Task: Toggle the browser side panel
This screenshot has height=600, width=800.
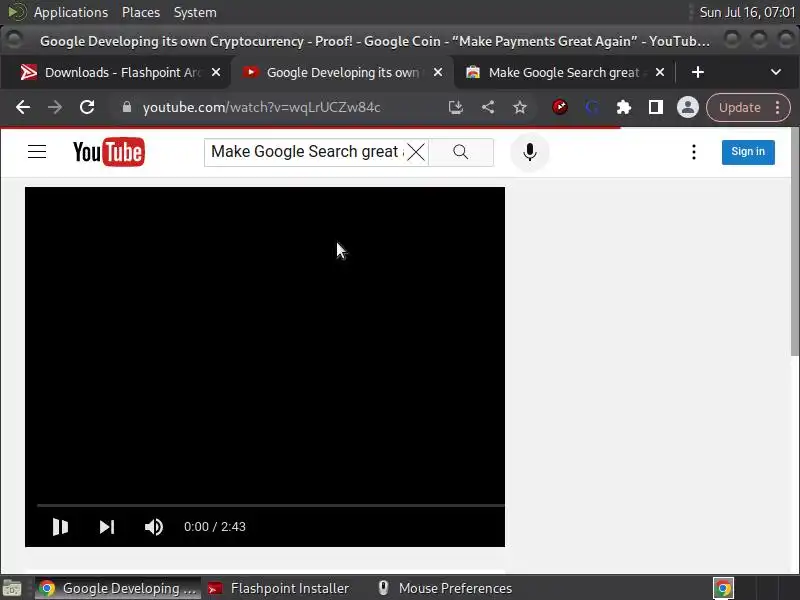Action: click(x=656, y=107)
